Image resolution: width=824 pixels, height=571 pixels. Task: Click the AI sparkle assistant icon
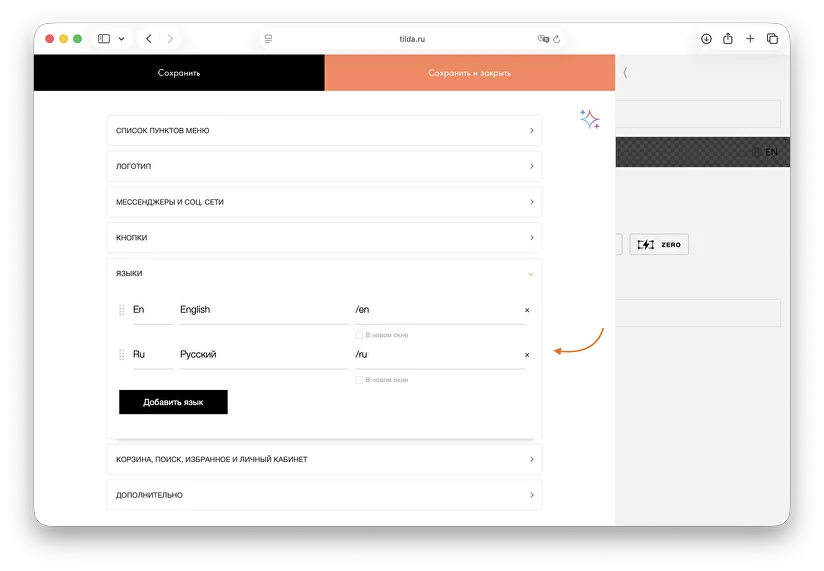590,119
